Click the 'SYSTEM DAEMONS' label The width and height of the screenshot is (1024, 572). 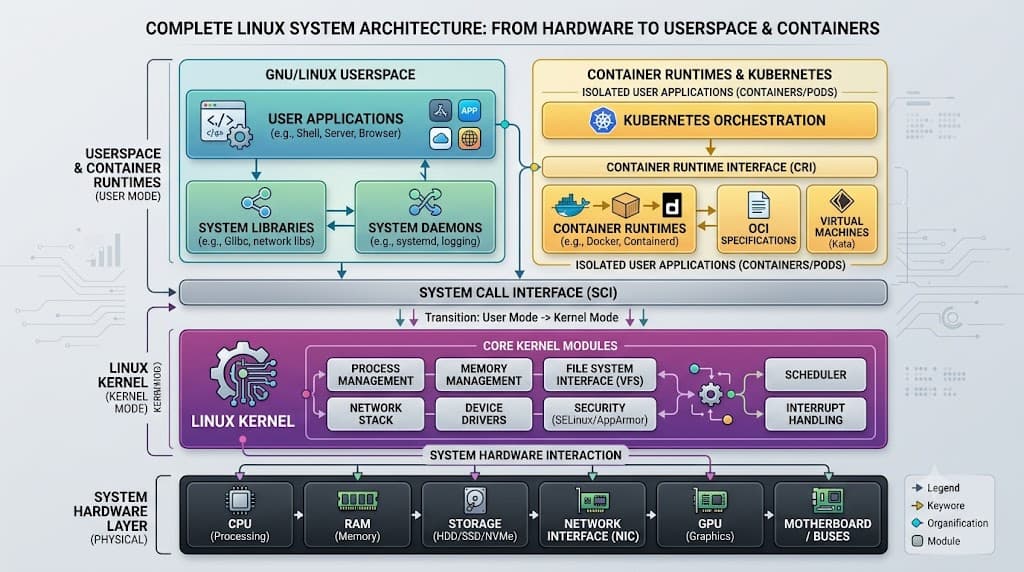[x=425, y=228]
